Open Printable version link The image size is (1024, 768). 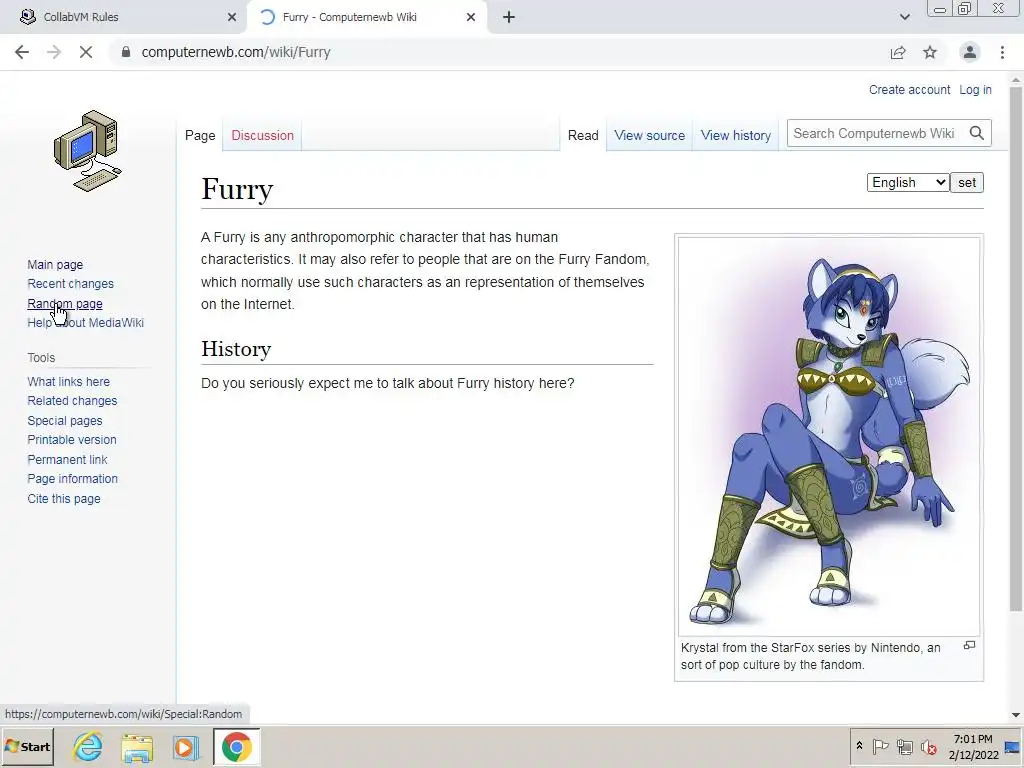point(72,440)
